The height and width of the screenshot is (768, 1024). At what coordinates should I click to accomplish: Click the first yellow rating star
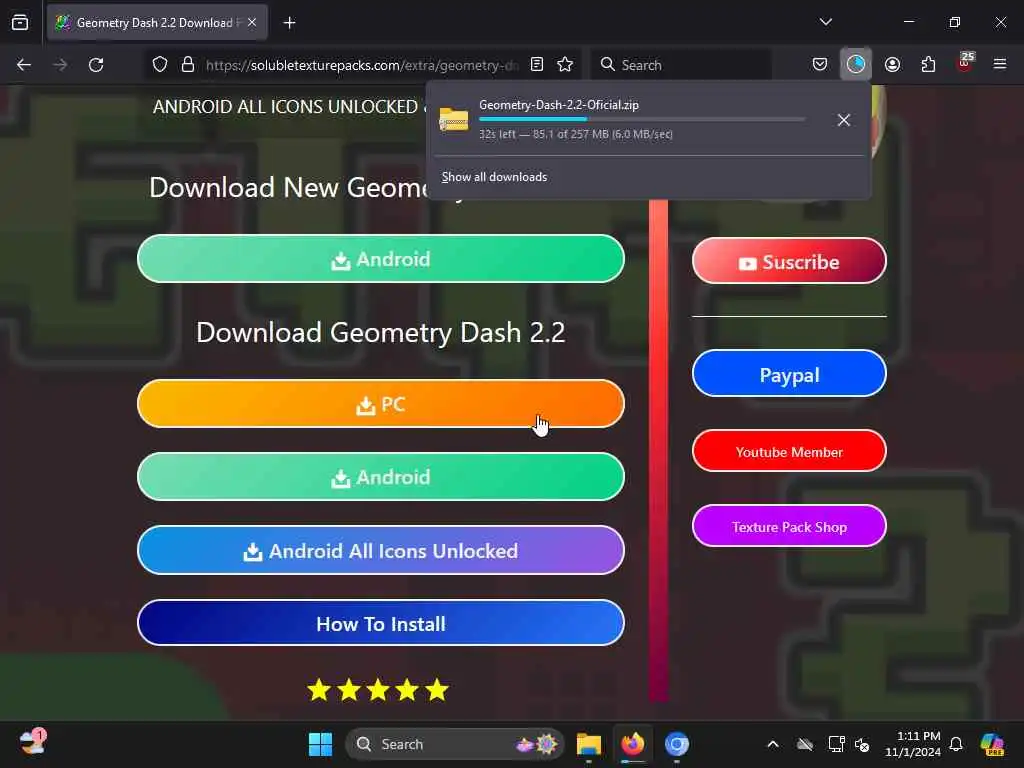(x=319, y=690)
